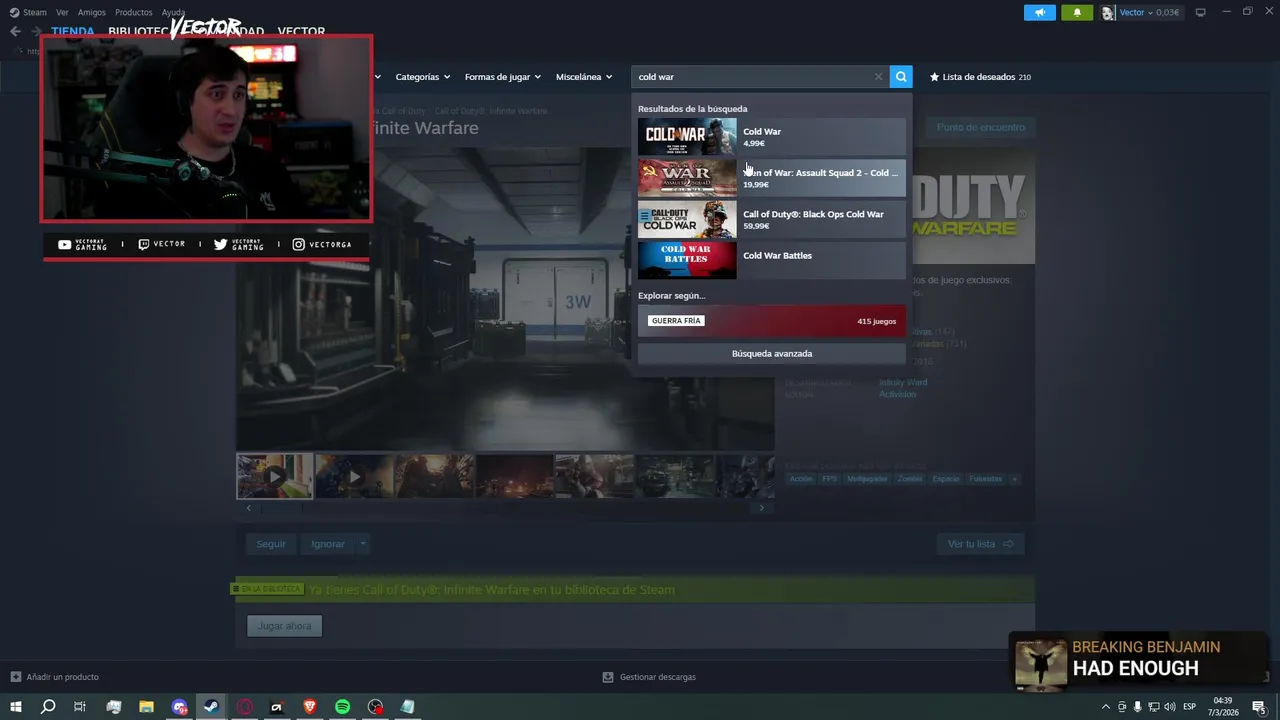The width and height of the screenshot is (1280, 720).
Task: Click Búsqueda avanzada button
Action: pyautogui.click(x=772, y=353)
